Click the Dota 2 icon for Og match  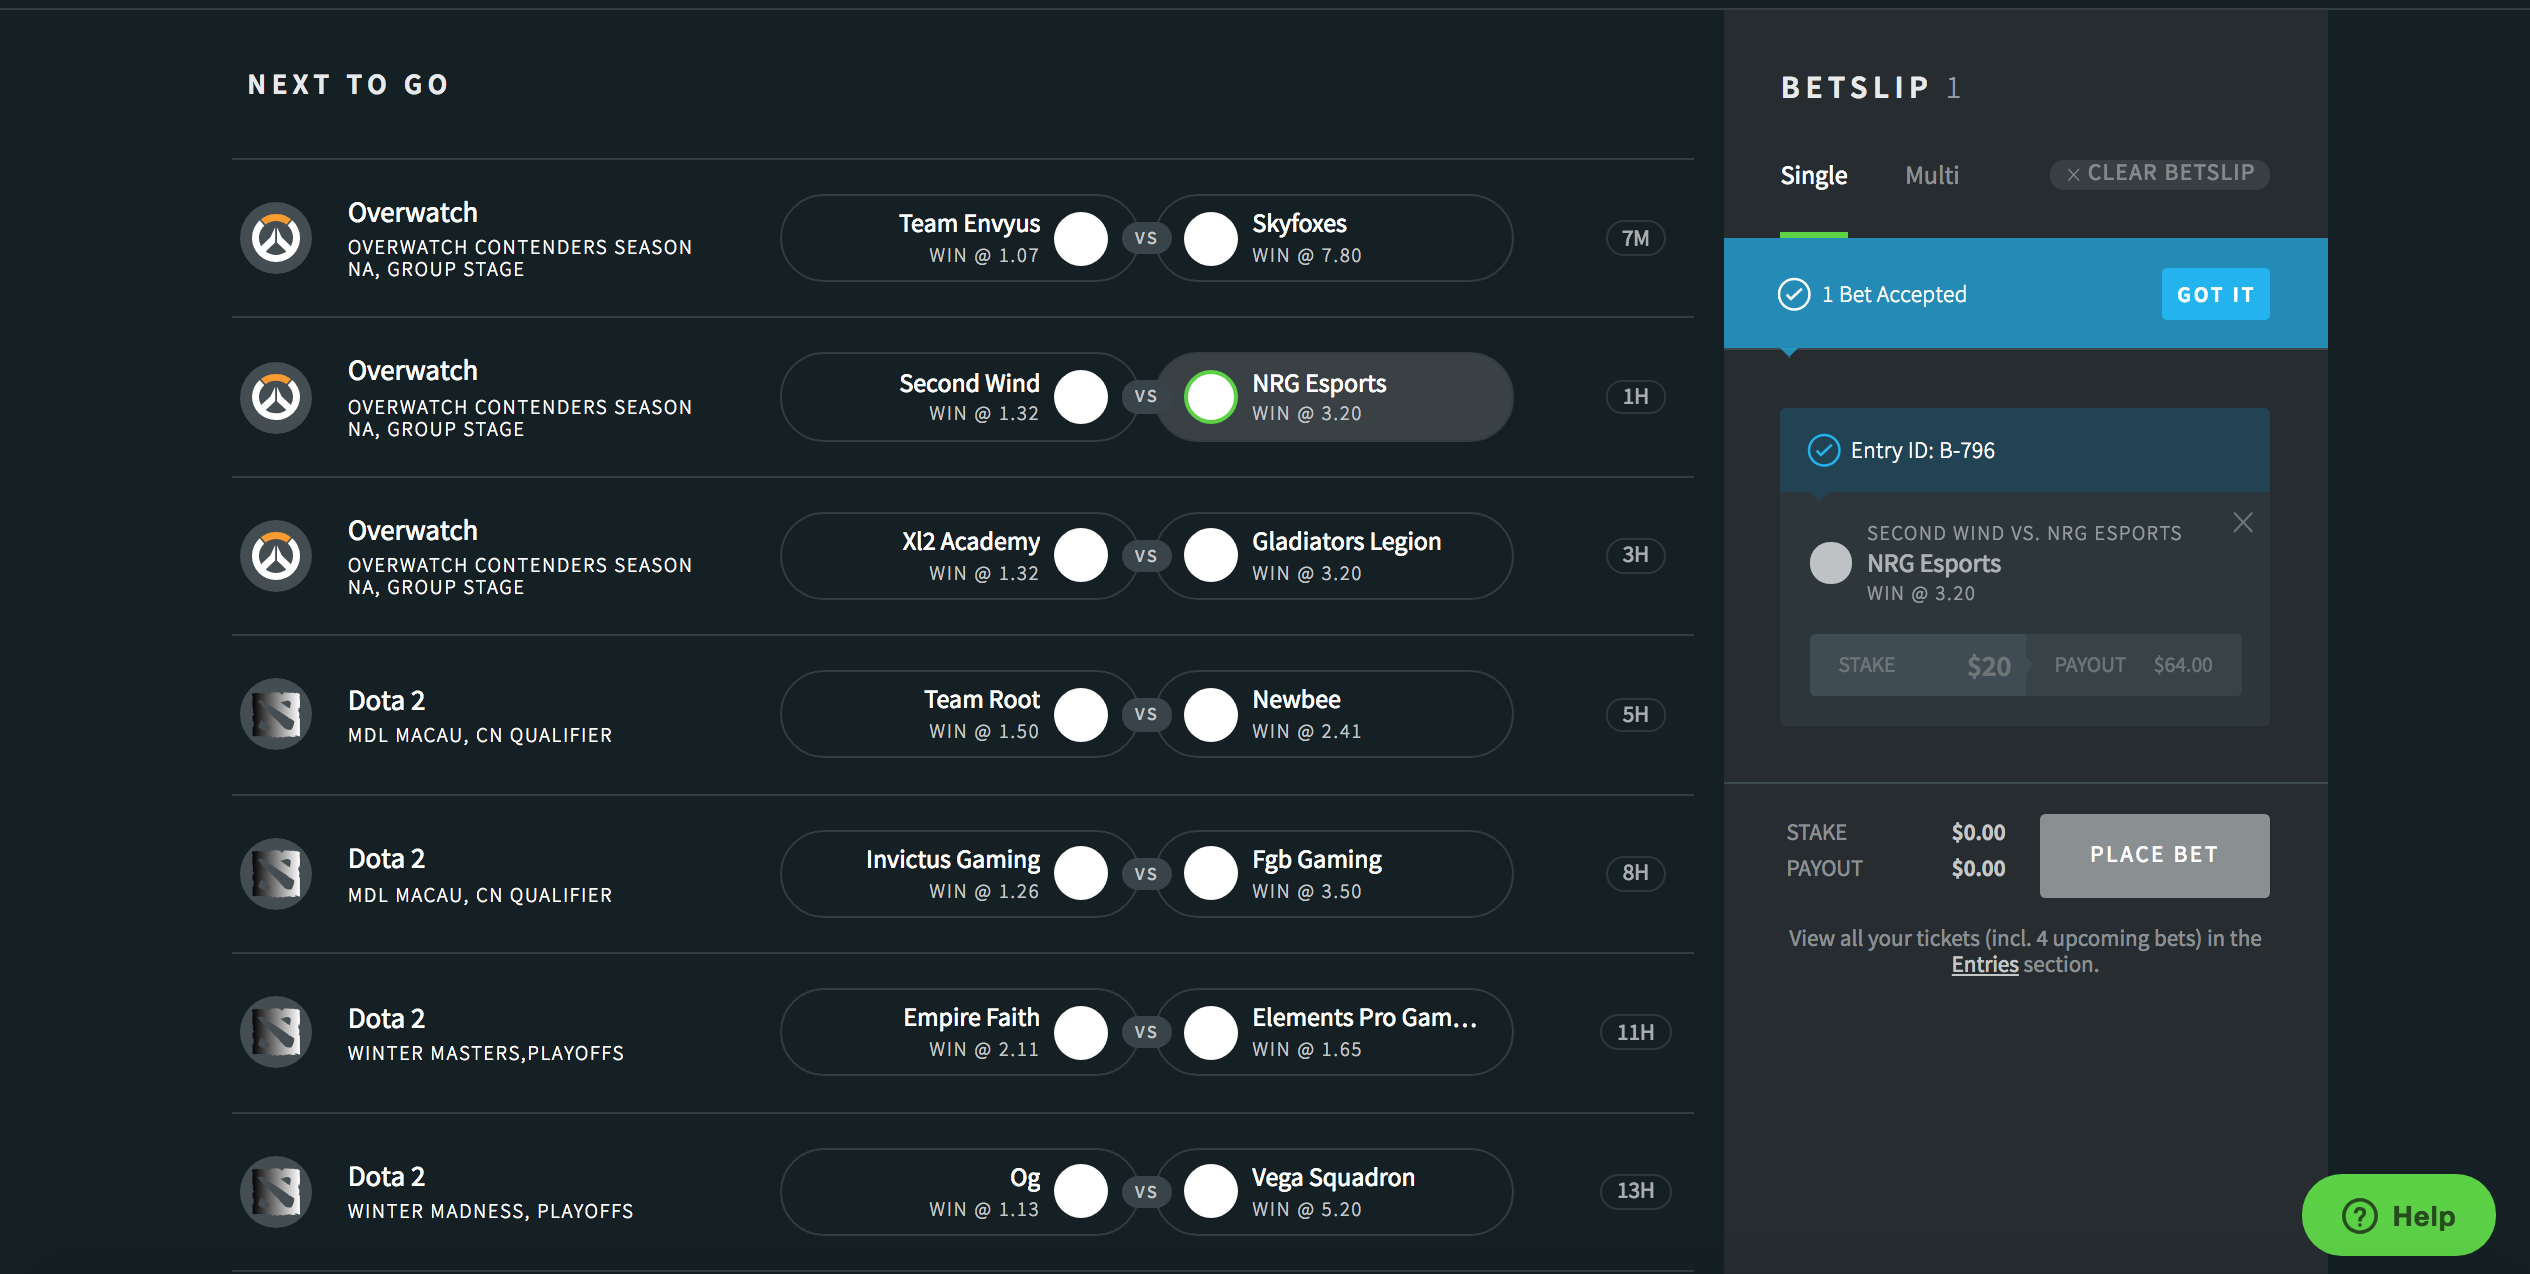(276, 1191)
